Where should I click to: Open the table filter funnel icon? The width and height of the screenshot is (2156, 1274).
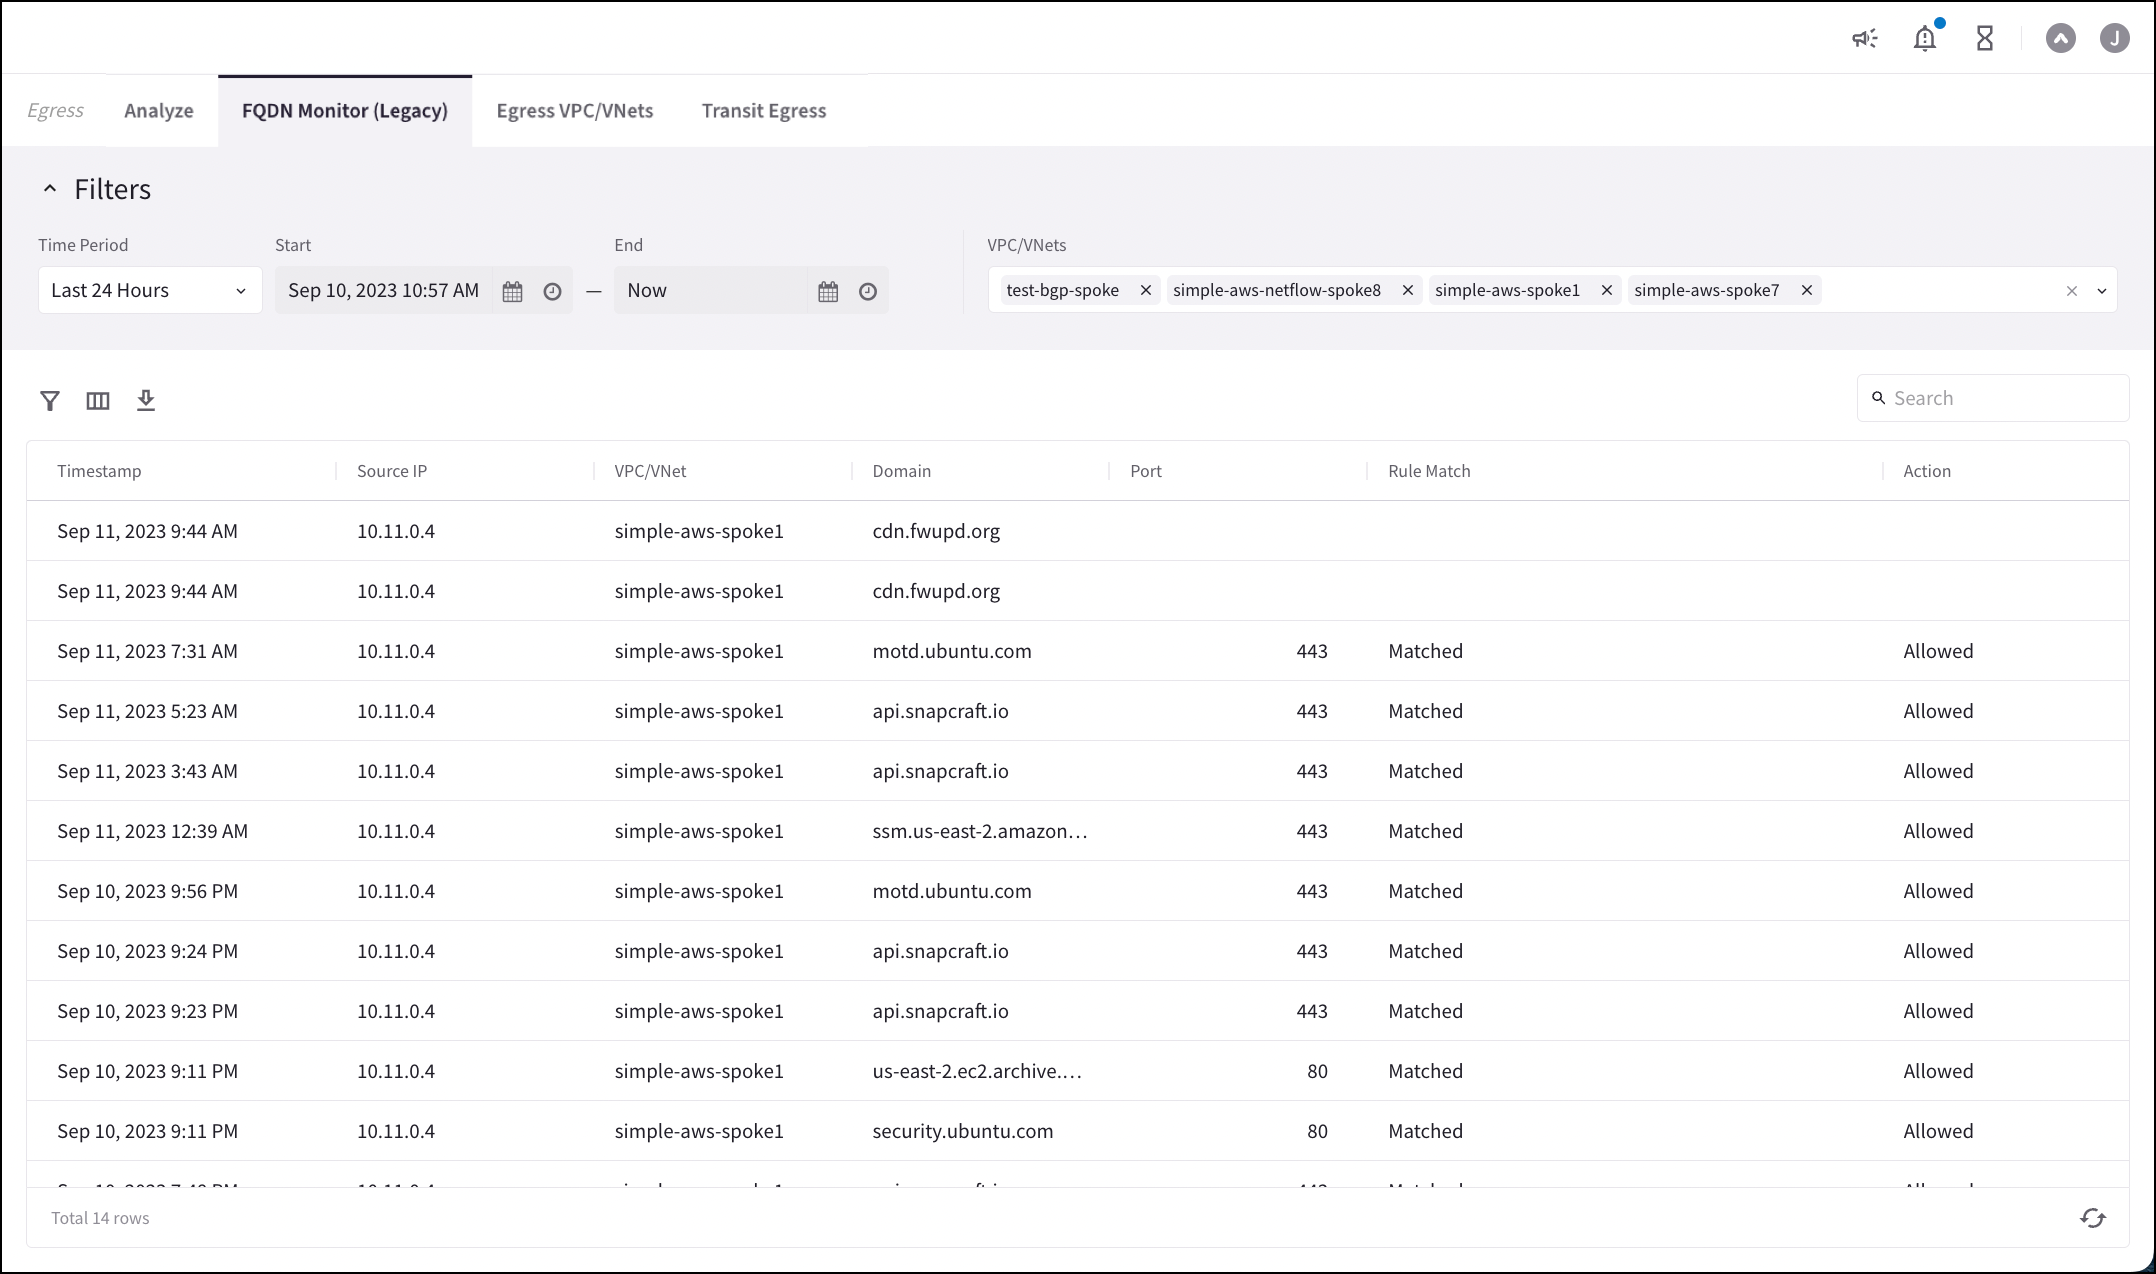pos(50,401)
